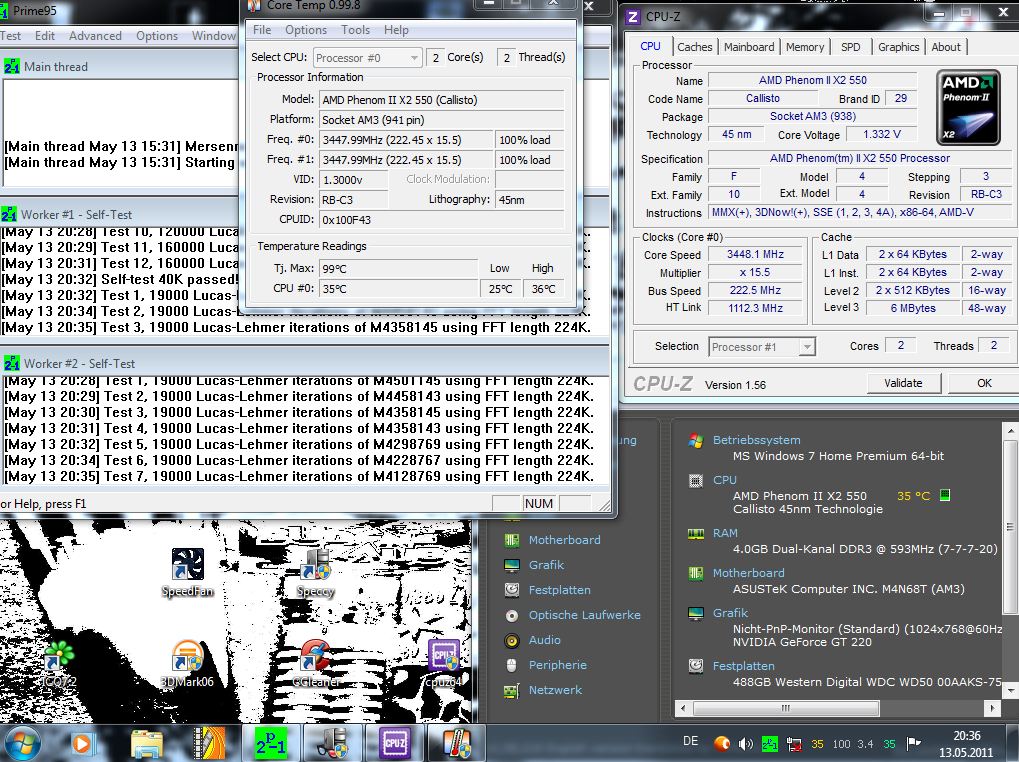
Task: Click the Speccy vertical scrollbar up arrow
Action: (1011, 430)
